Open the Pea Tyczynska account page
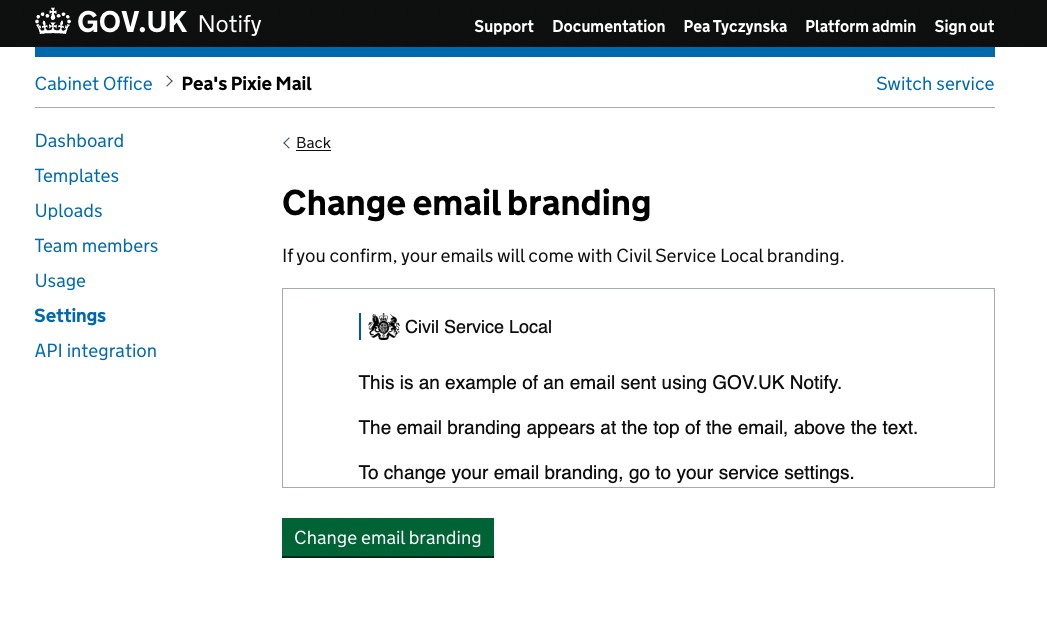Viewport: 1047px width, 623px height. click(x=735, y=27)
